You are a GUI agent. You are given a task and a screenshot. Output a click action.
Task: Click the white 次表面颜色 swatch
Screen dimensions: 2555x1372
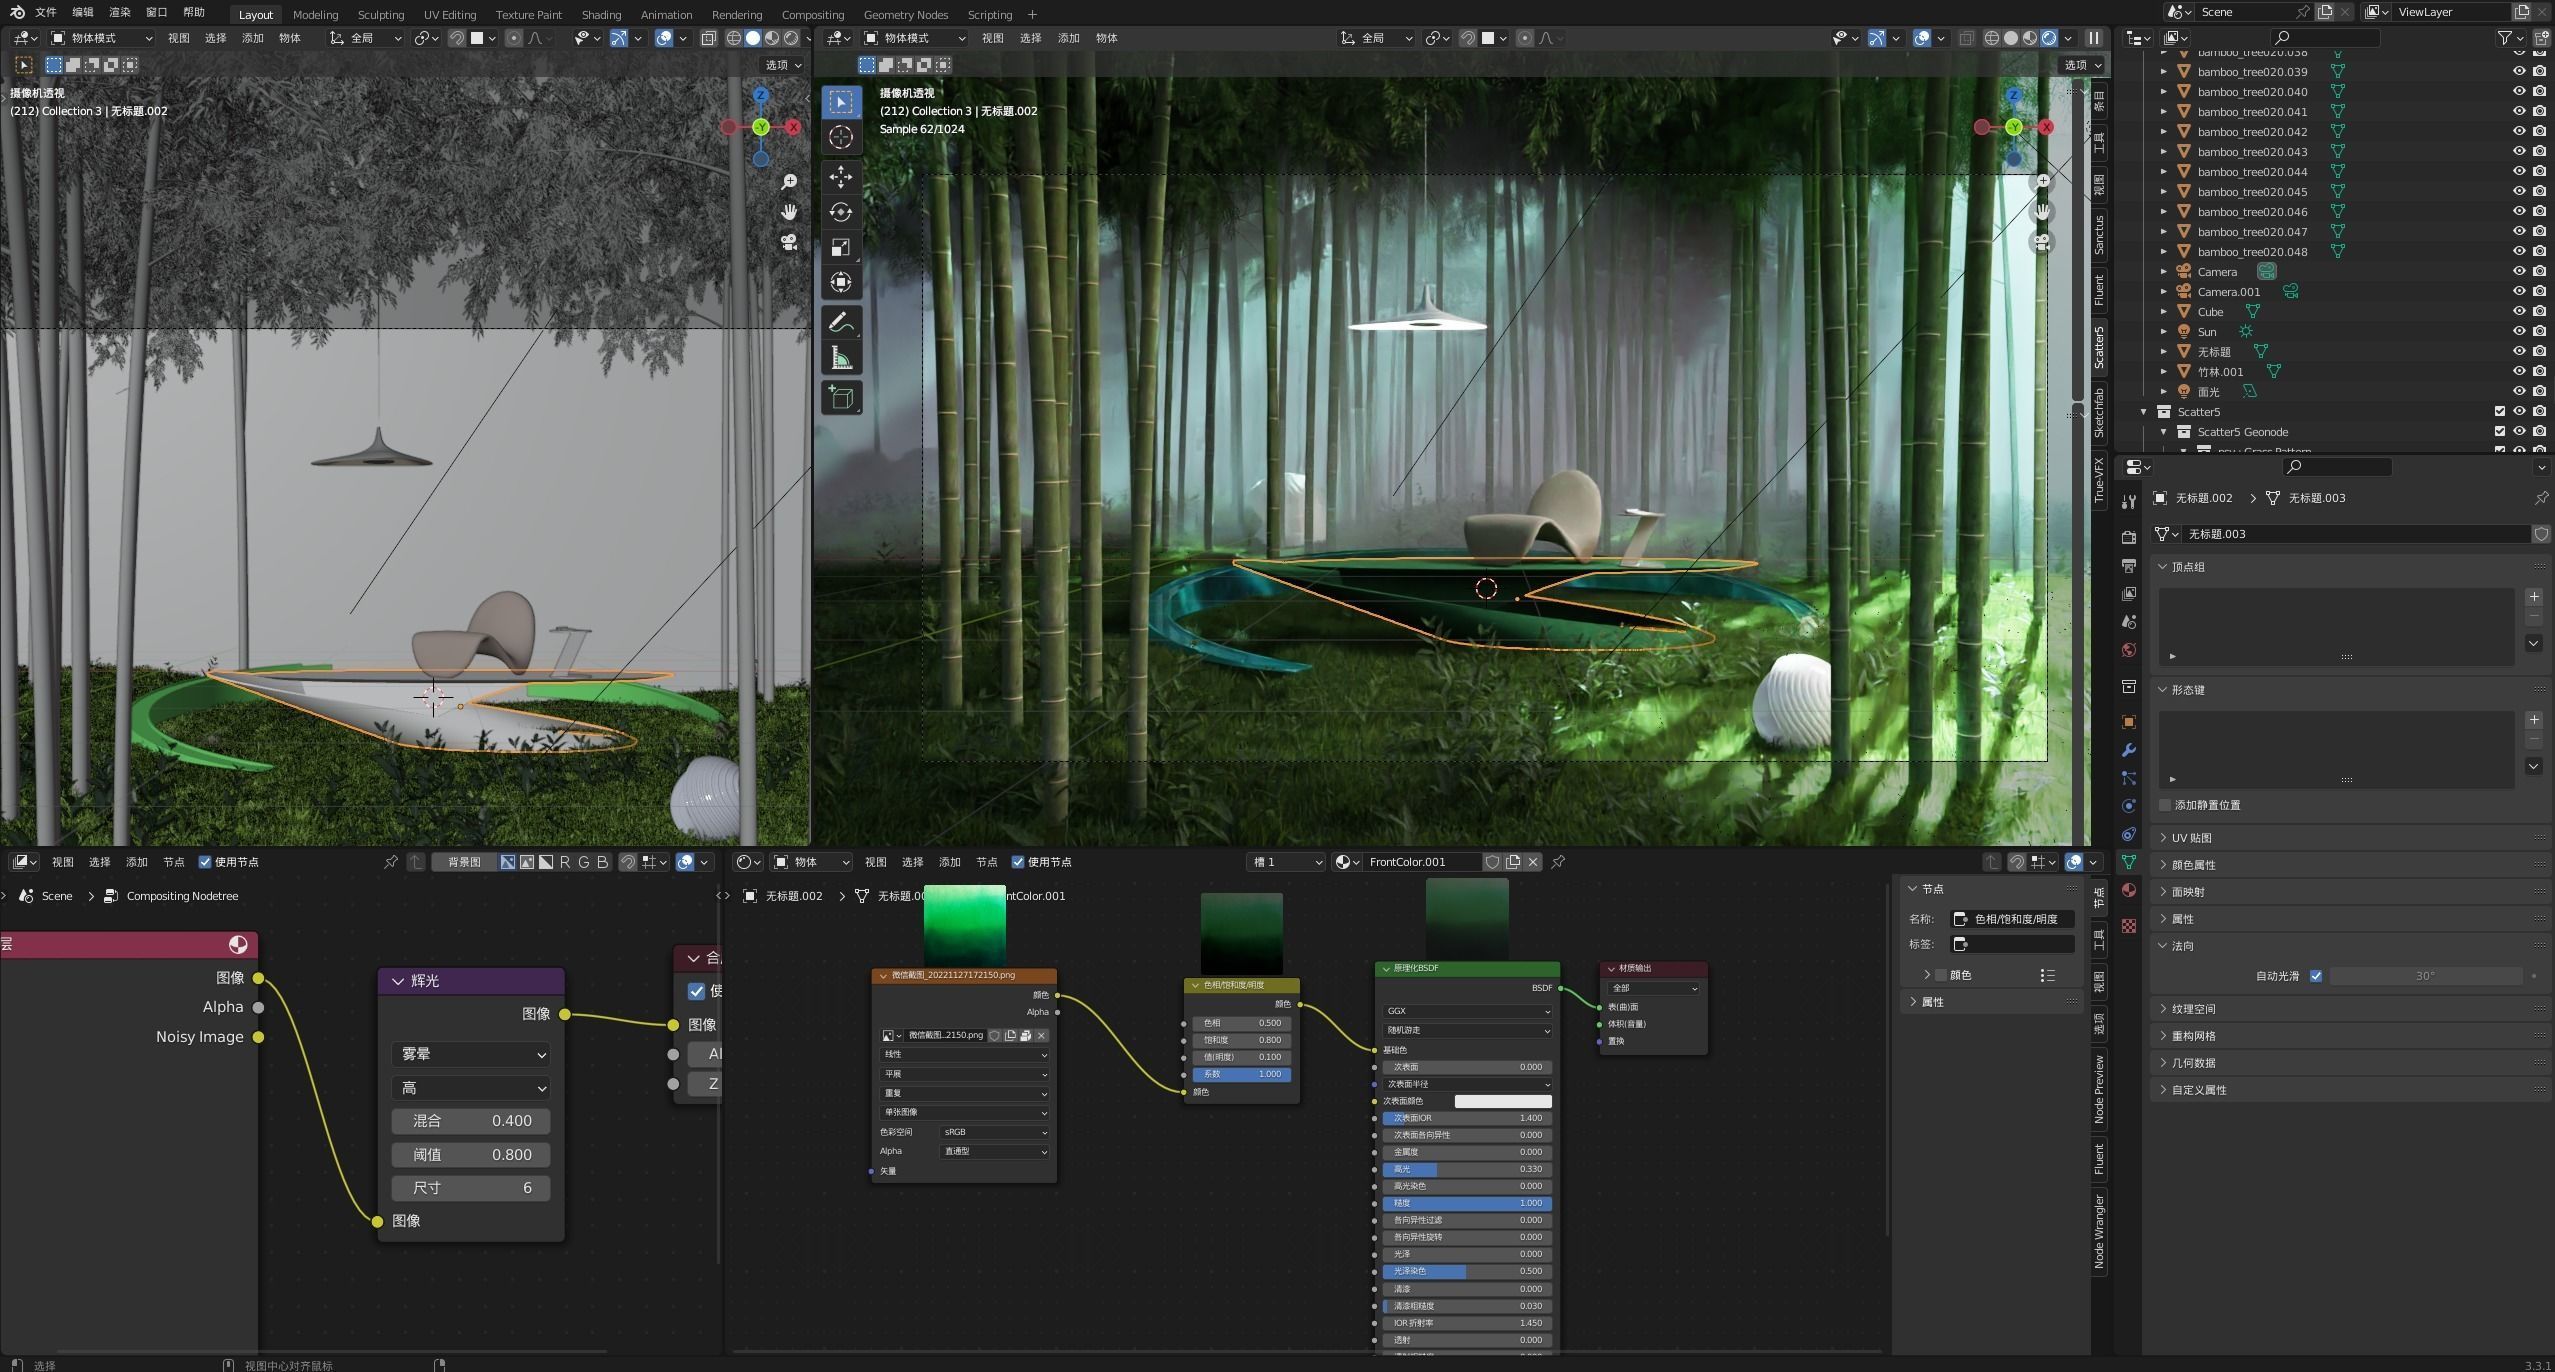click(1503, 1101)
